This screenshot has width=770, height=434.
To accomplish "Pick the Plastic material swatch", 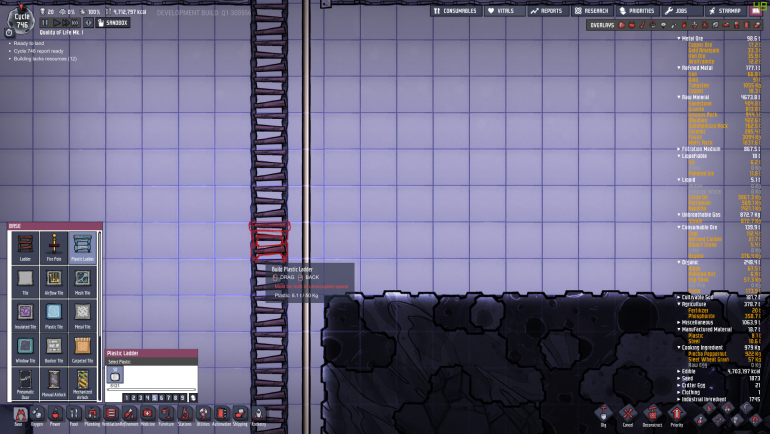I will (x=115, y=375).
